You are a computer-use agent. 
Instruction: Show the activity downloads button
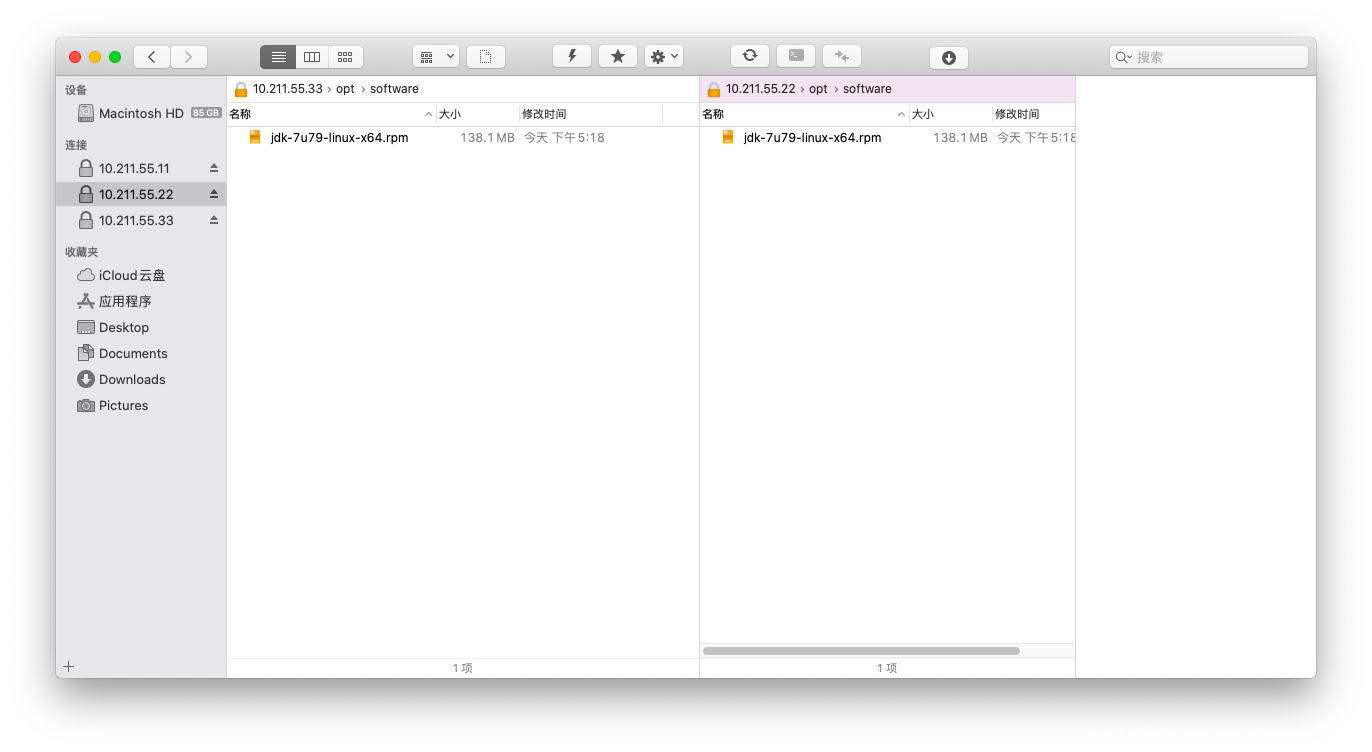[949, 58]
